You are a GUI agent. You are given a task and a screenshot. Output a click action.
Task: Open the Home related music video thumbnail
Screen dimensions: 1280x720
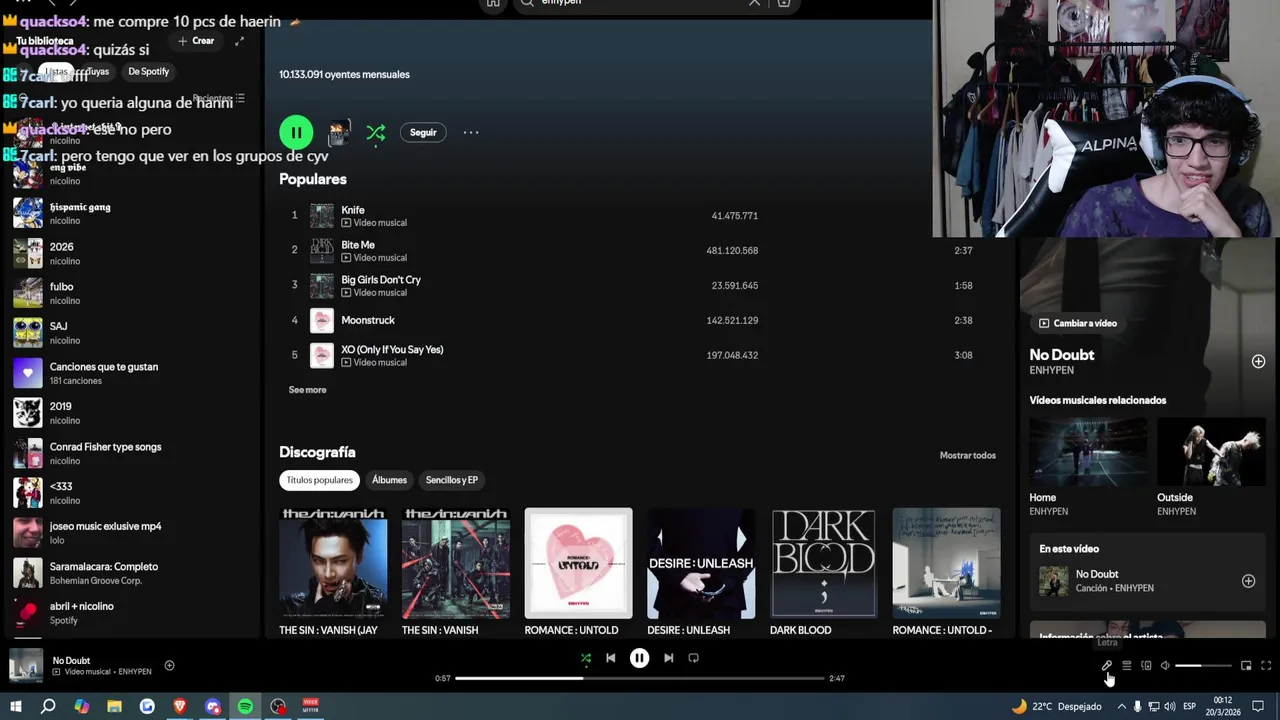pyautogui.click(x=1088, y=452)
